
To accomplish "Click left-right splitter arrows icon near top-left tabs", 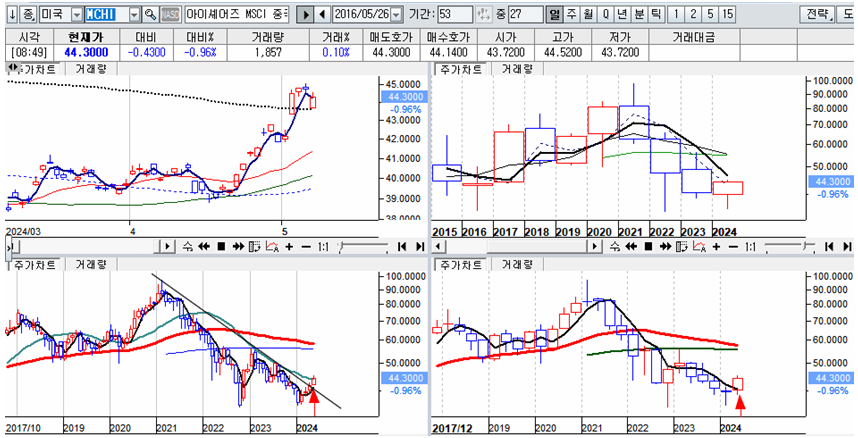I will pos(13,67).
